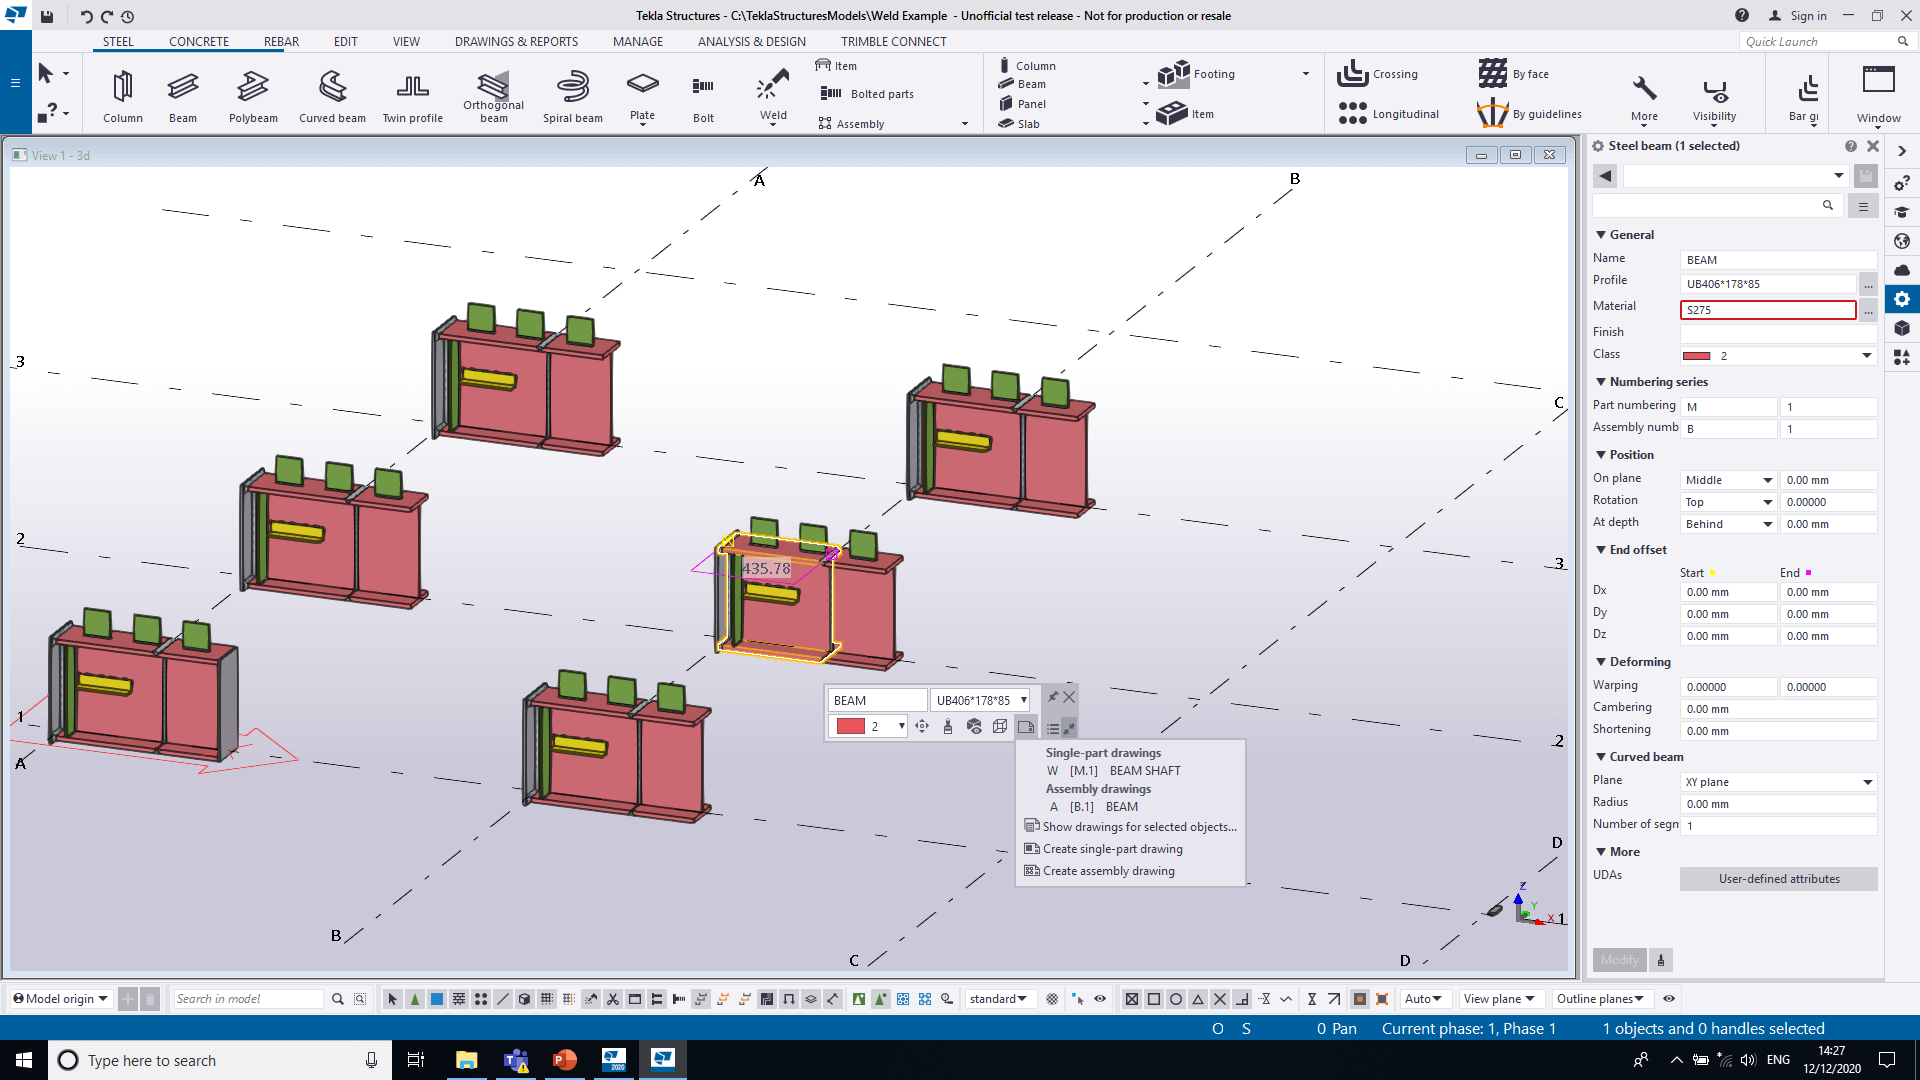The image size is (1920, 1080).
Task: Toggle snap to perpendicular points switch
Action: click(x=1242, y=999)
